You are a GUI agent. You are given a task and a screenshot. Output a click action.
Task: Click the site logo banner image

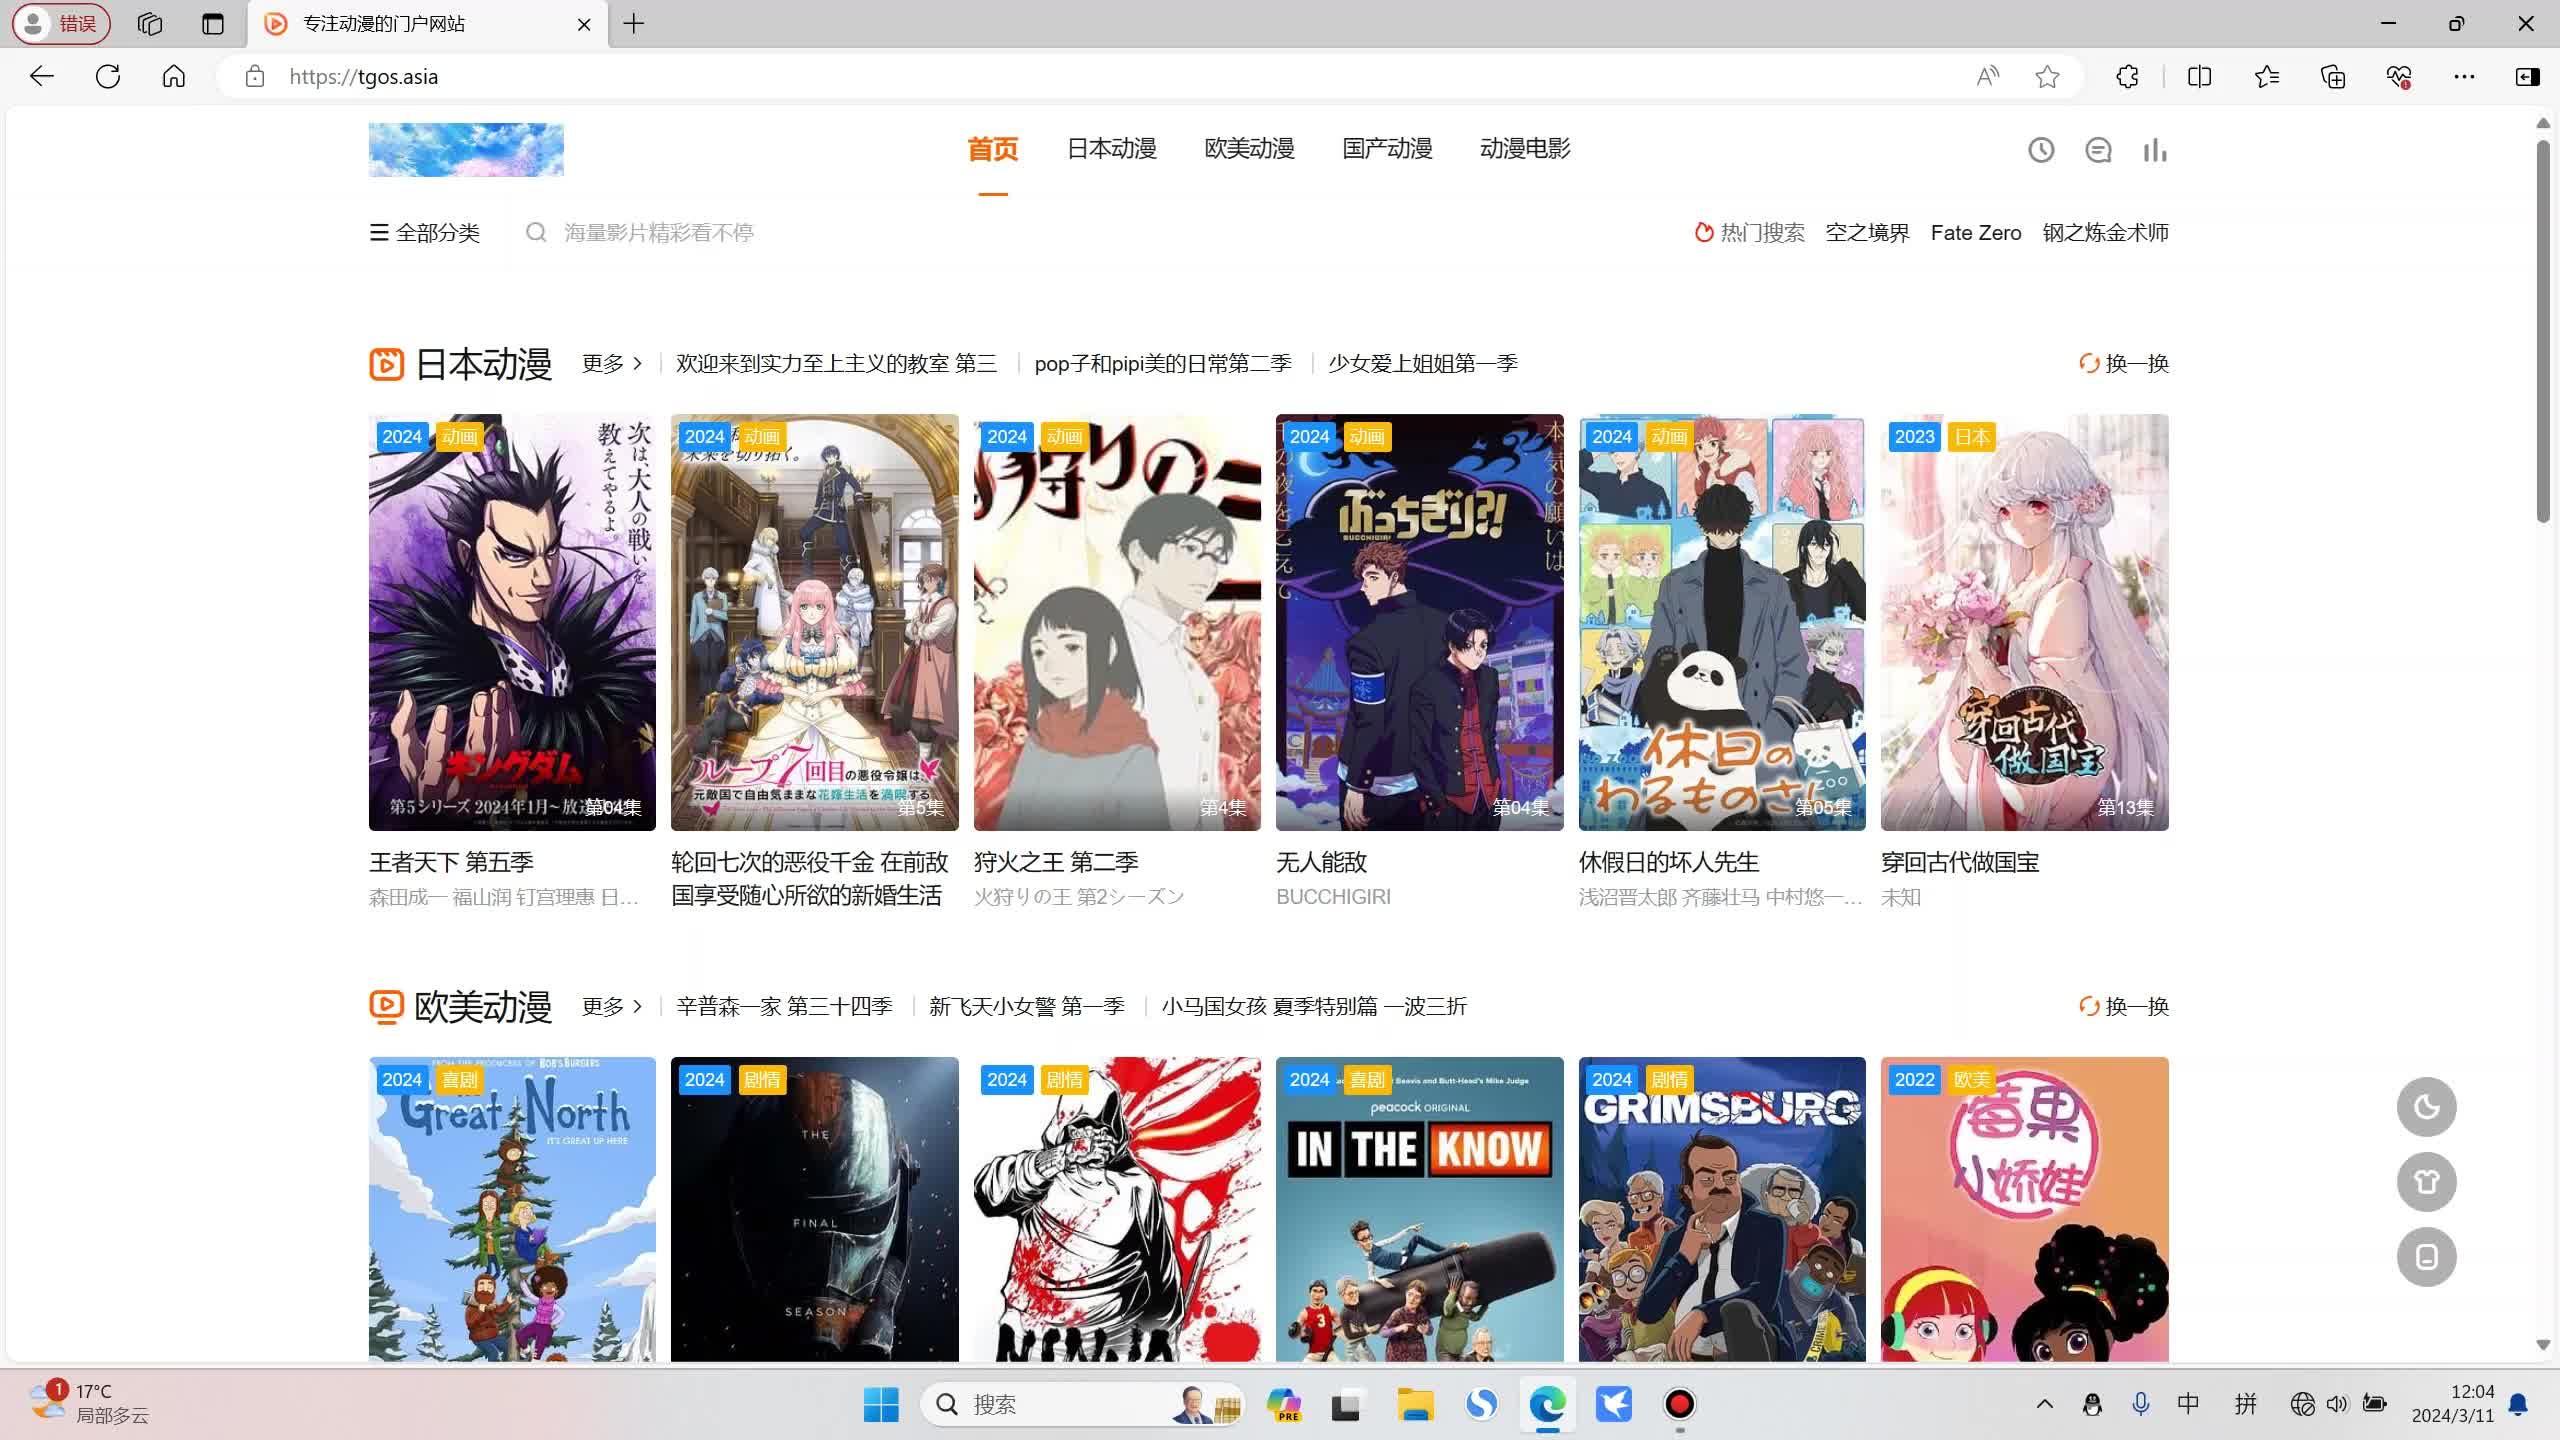point(466,150)
